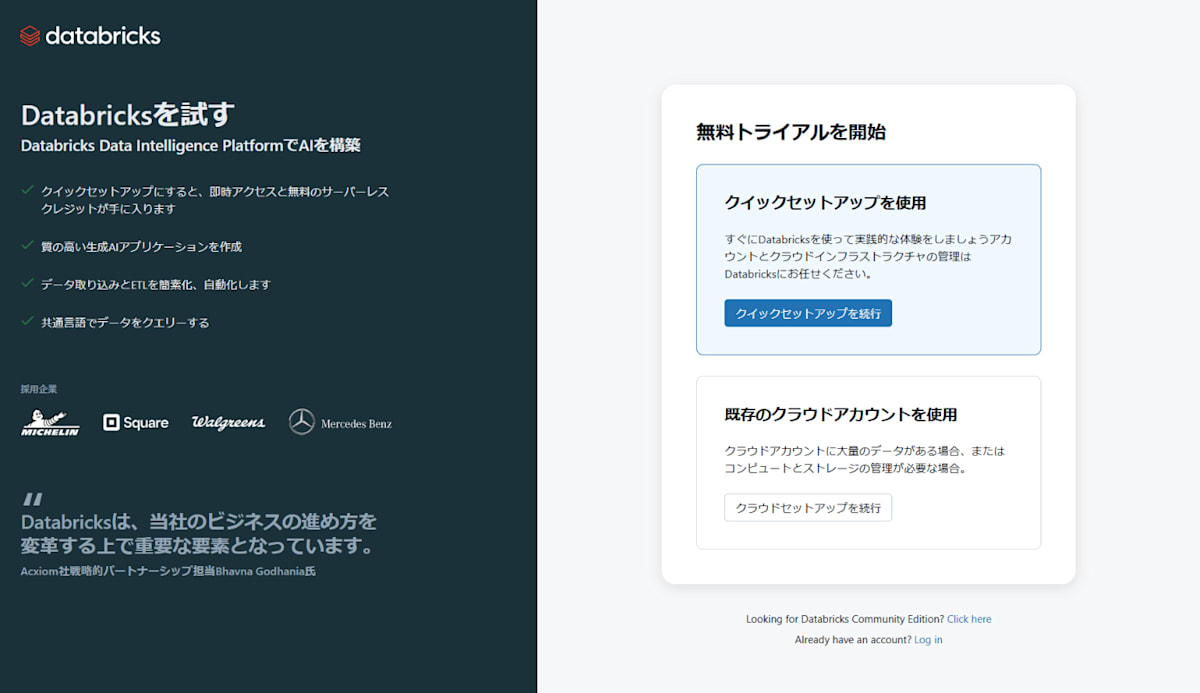Screen dimensions: 1200x693
Task: Click the 質の高い生成AIアプリケーションを作成 text
Action: (141, 246)
